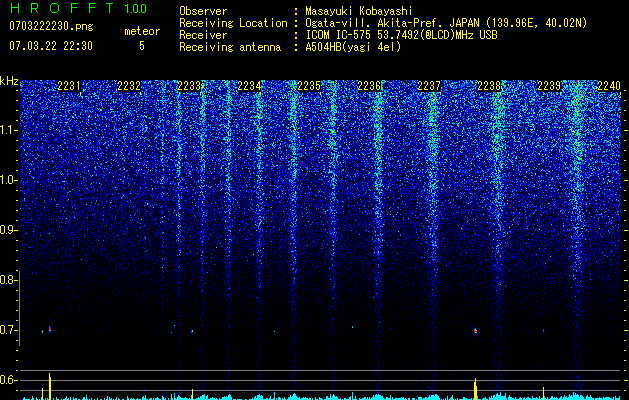Click the antenna value A504HB(yagi 4el)
The image size is (629, 400).
pos(353,47)
